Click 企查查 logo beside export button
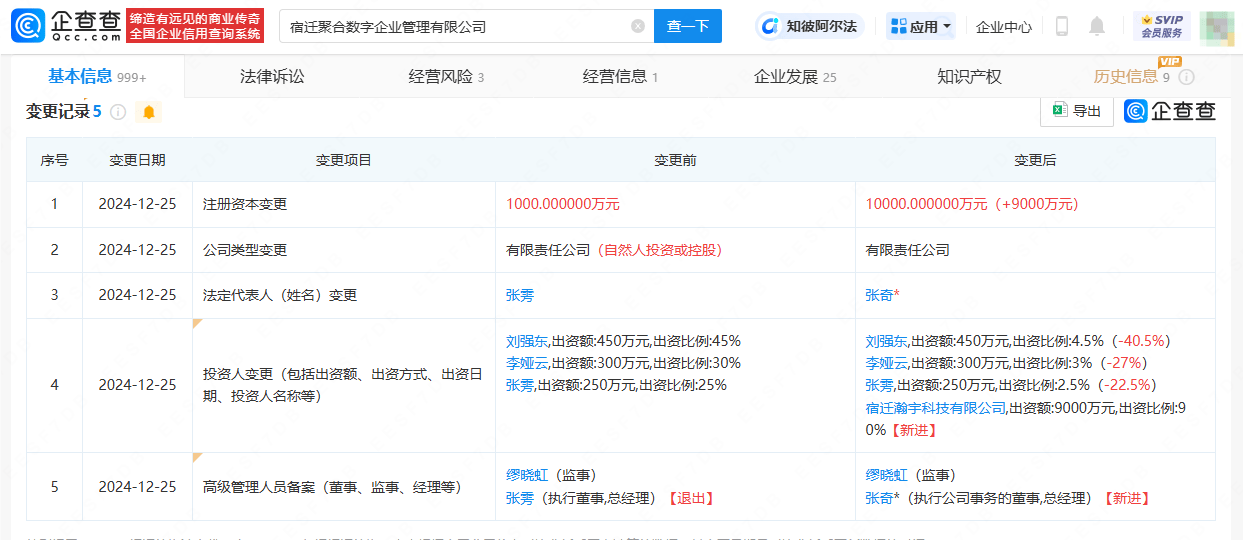Image resolution: width=1243 pixels, height=540 pixels. point(1170,111)
